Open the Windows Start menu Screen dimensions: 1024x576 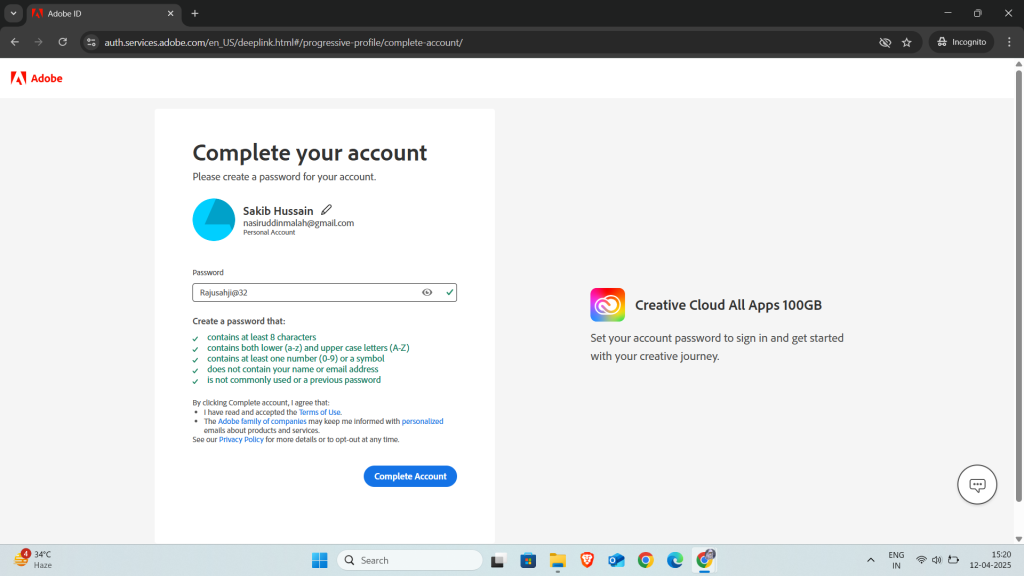click(319, 560)
